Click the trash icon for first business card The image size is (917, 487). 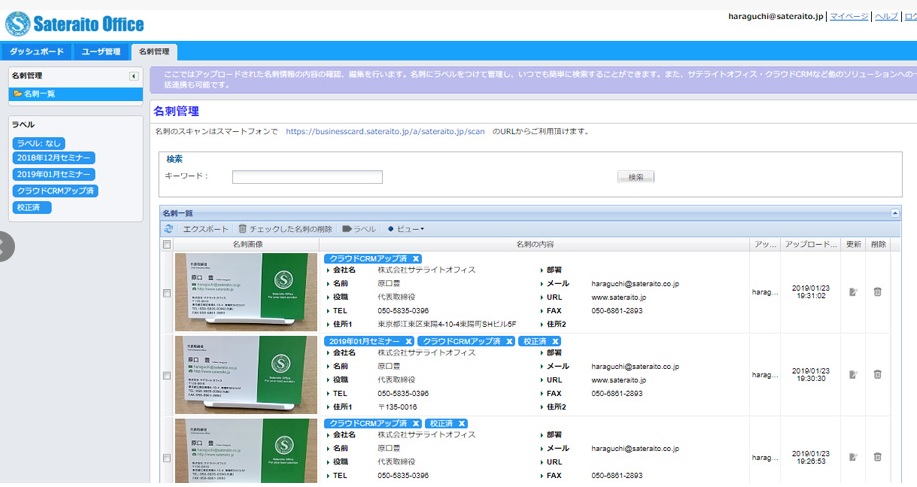(877, 292)
